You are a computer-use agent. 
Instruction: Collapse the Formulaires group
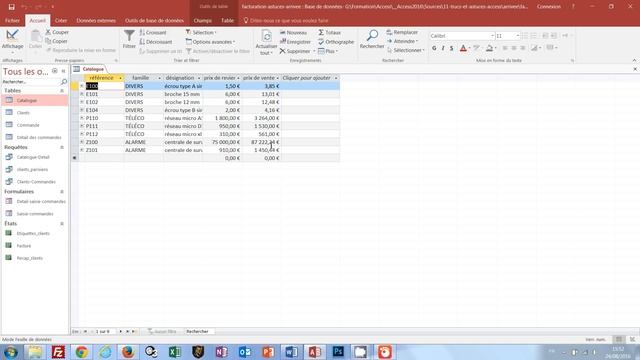(x=62, y=191)
